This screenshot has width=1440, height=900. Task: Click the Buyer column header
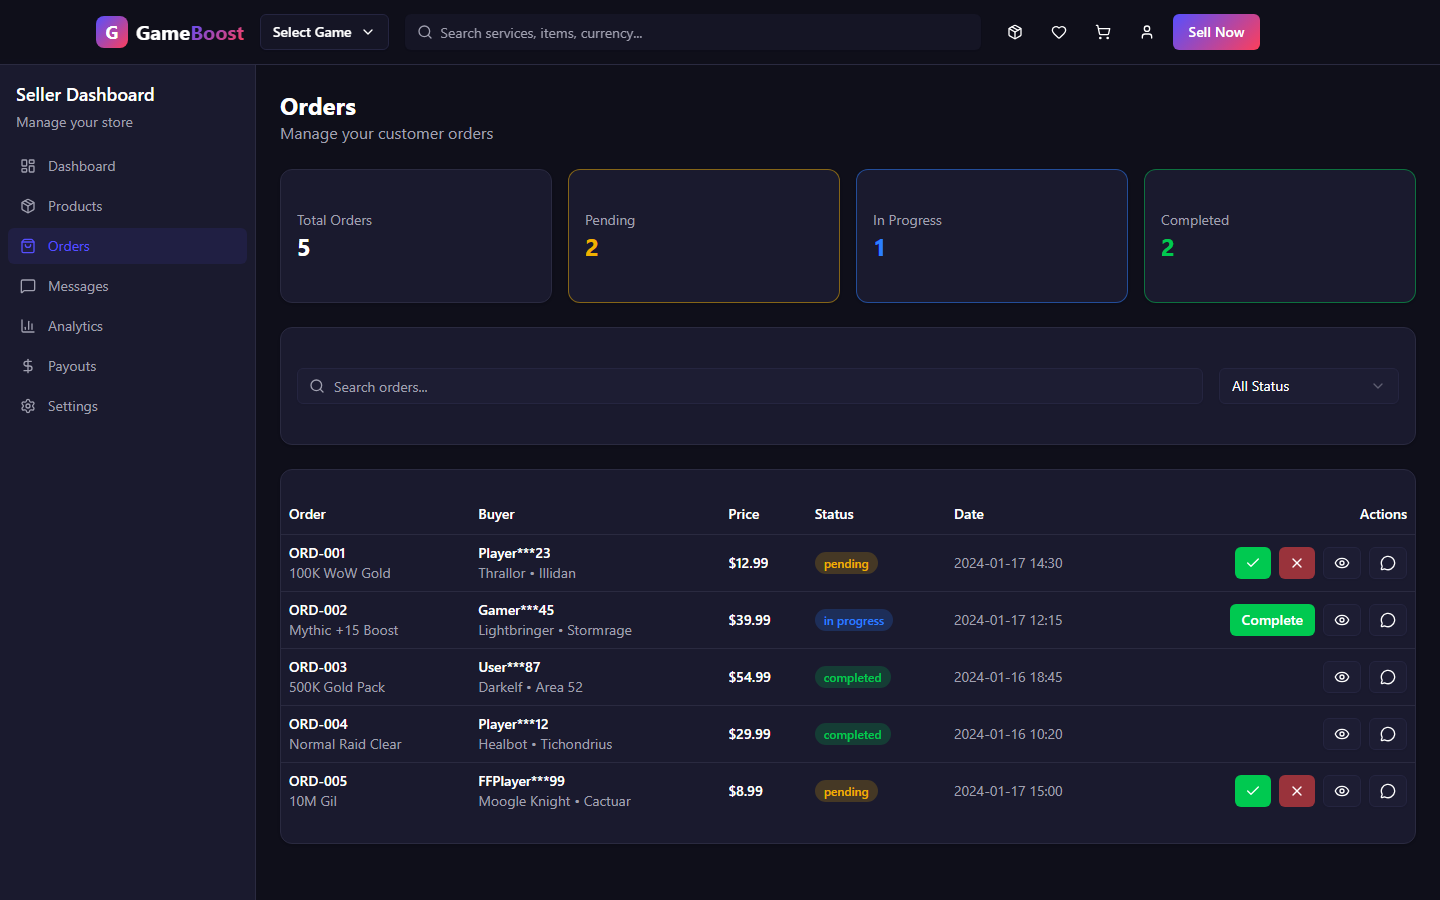(x=496, y=514)
